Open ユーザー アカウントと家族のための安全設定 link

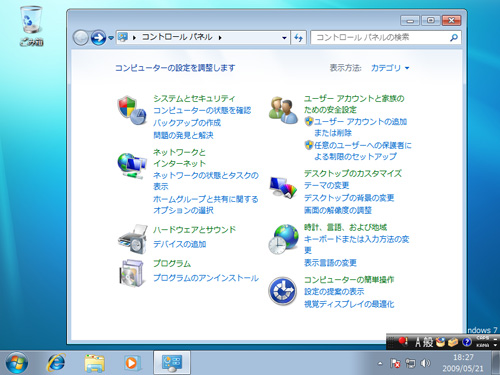(354, 104)
